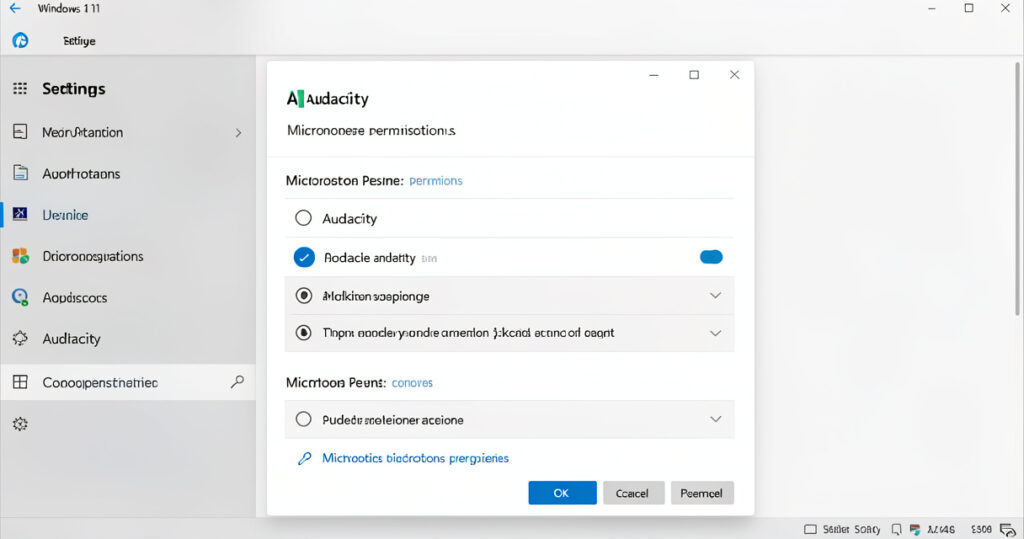Select the Tlnpm aoodery radio button
This screenshot has height=539, width=1024.
coord(304,333)
